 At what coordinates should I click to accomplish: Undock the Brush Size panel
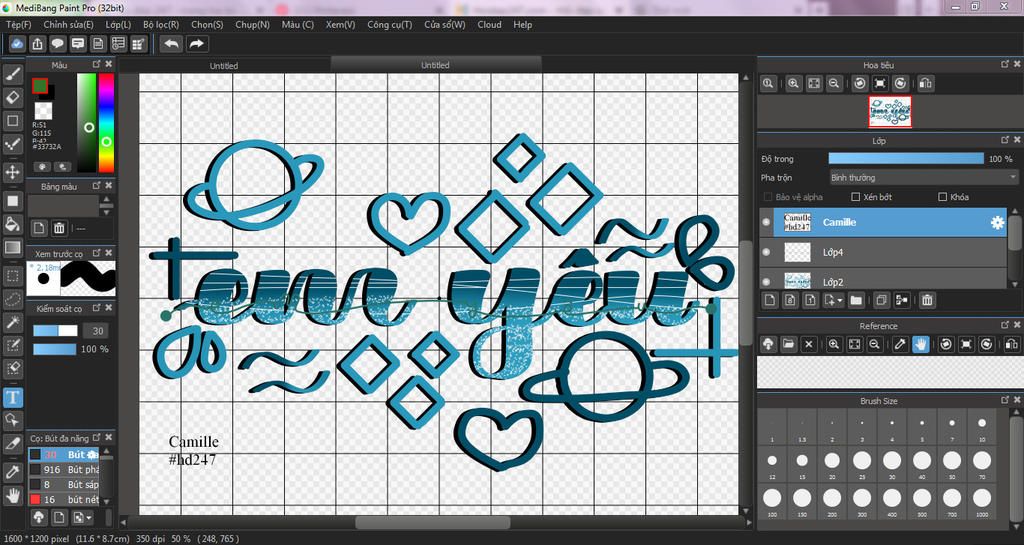coord(1005,400)
